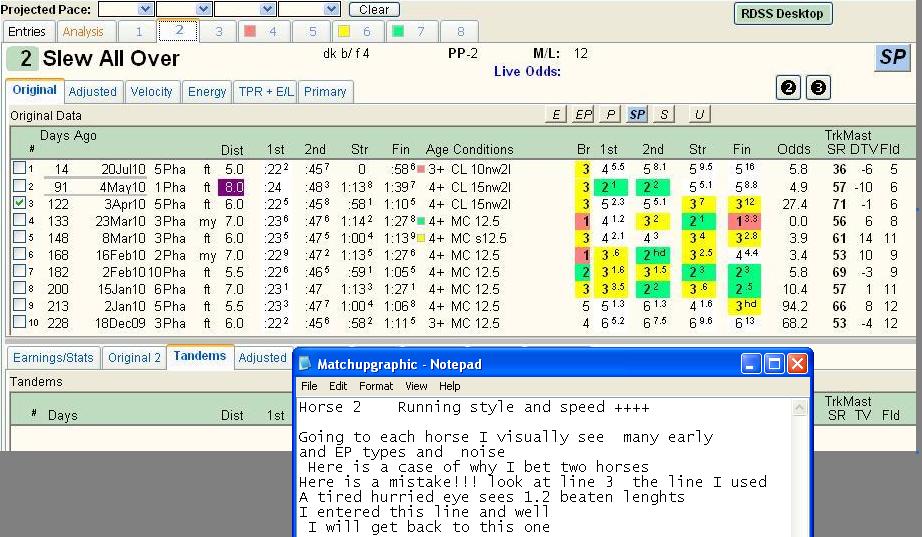Open the second Projected Pace dropdown
Screen dimensions: 922x537
(x=203, y=9)
